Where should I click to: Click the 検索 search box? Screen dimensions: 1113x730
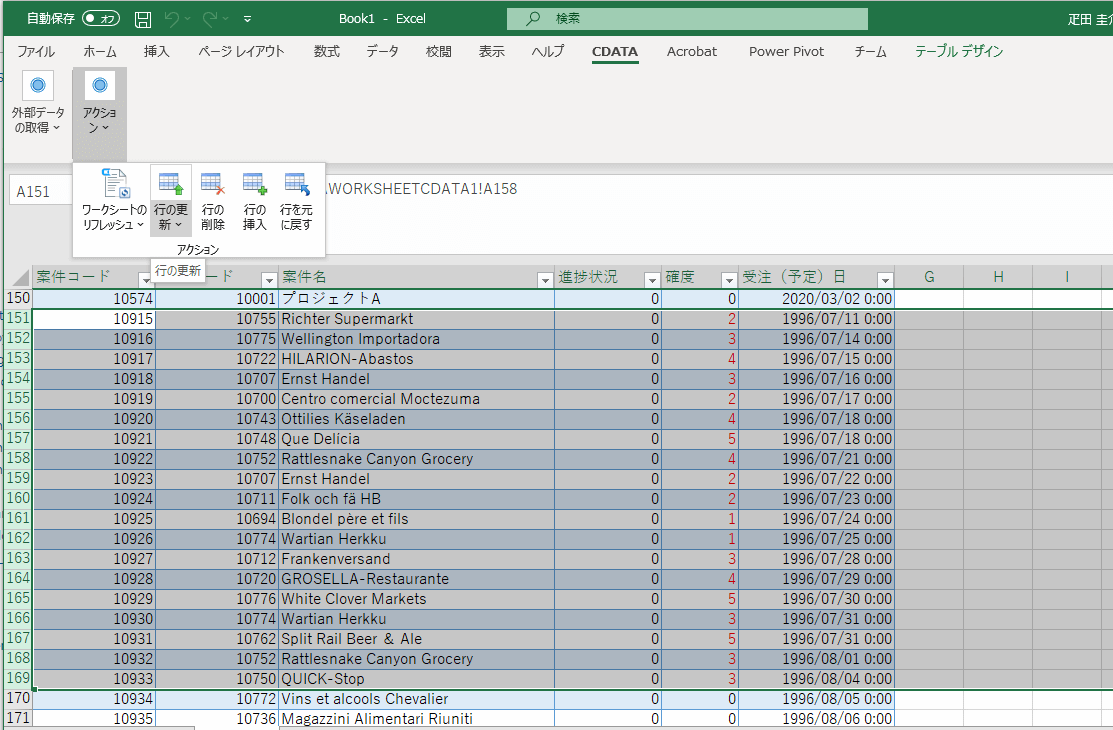686,19
